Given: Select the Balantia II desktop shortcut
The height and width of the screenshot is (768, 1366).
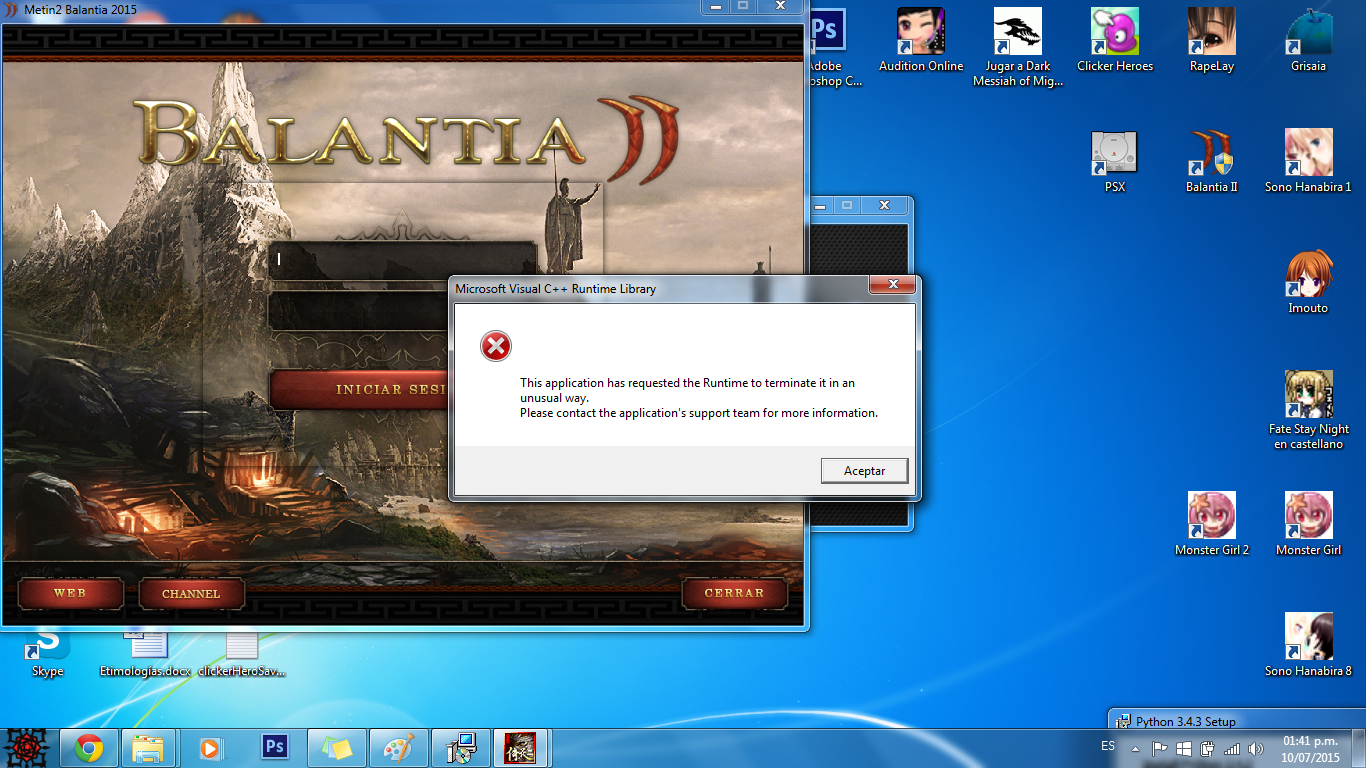Looking at the screenshot, I should pos(1212,162).
